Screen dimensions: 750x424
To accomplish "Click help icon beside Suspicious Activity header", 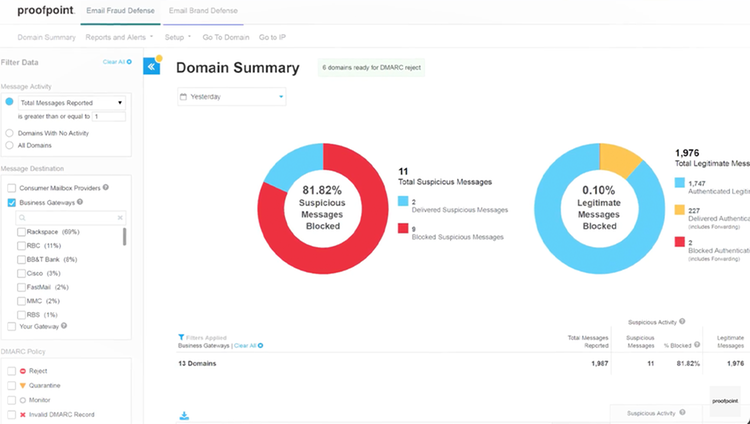I will point(682,322).
